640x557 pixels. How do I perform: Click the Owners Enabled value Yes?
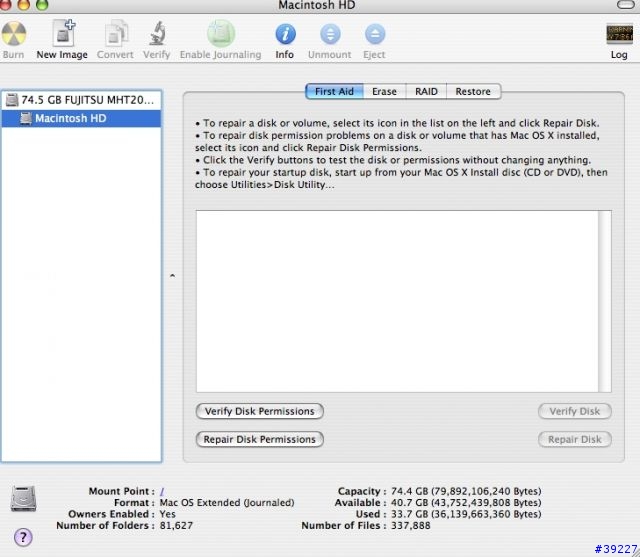(168, 514)
